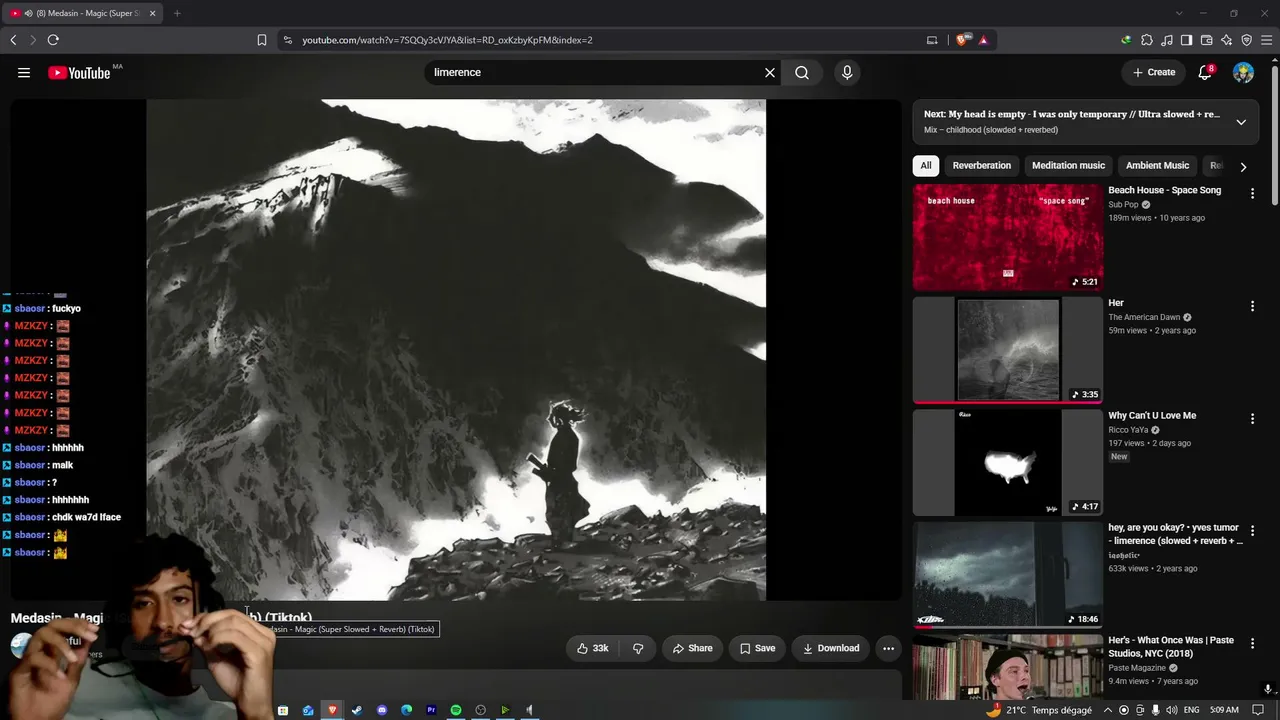Open a new browser tab
The image size is (1280, 720).
tap(177, 13)
